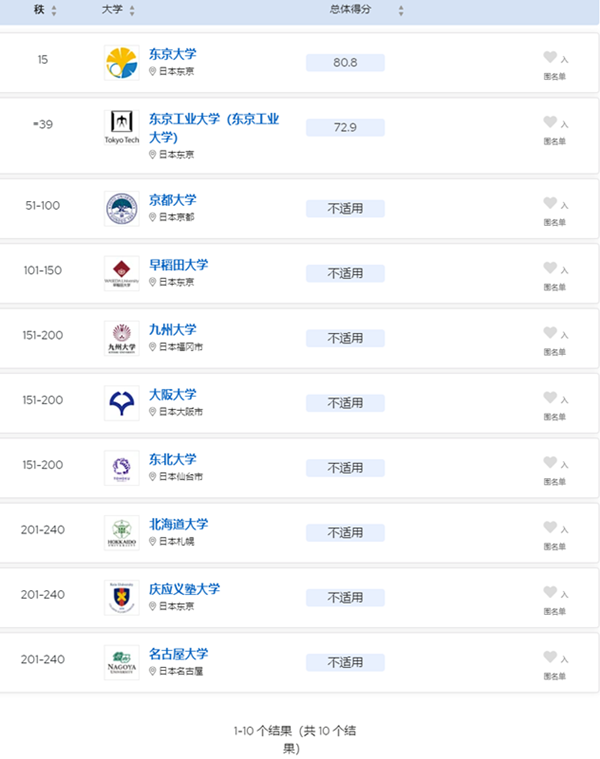Shortlist 东京大学 with heart icon
The width and height of the screenshot is (600, 759).
[x=550, y=57]
